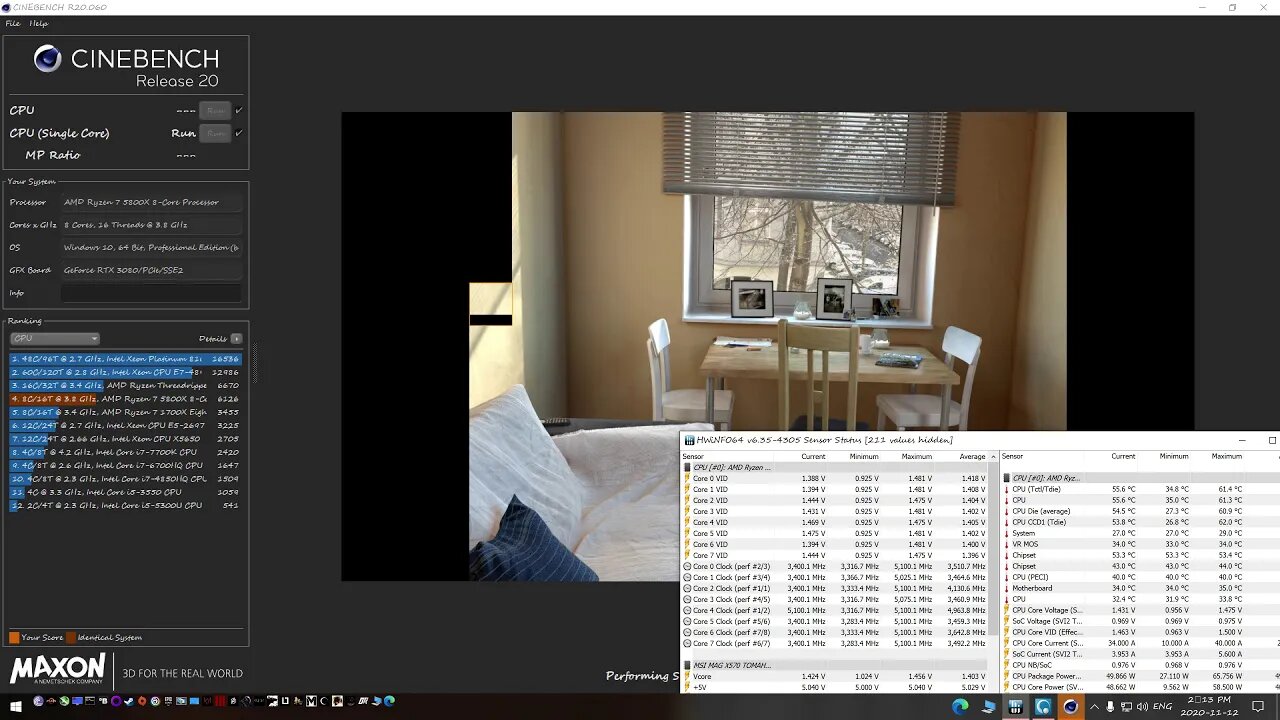
Task: Select ranking row 8 Intel Core i7-7700K
Action: pos(125,452)
